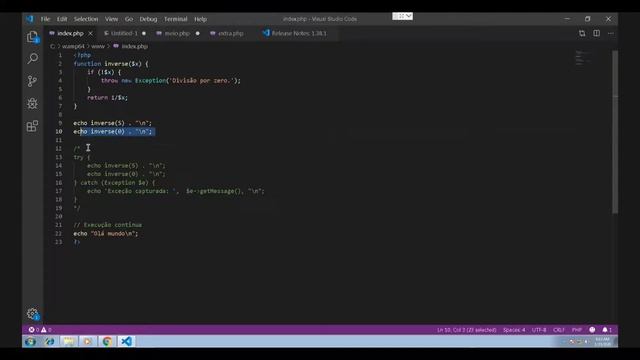Image resolution: width=640 pixels, height=360 pixels.
Task: Open the Explorer view in activity bar
Action: tap(33, 37)
